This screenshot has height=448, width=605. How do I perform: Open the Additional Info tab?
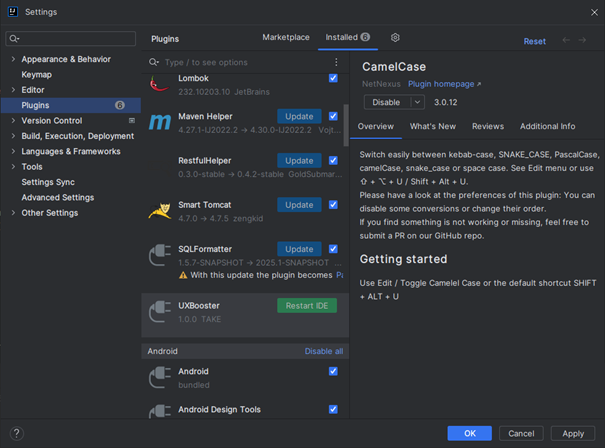pos(547,127)
